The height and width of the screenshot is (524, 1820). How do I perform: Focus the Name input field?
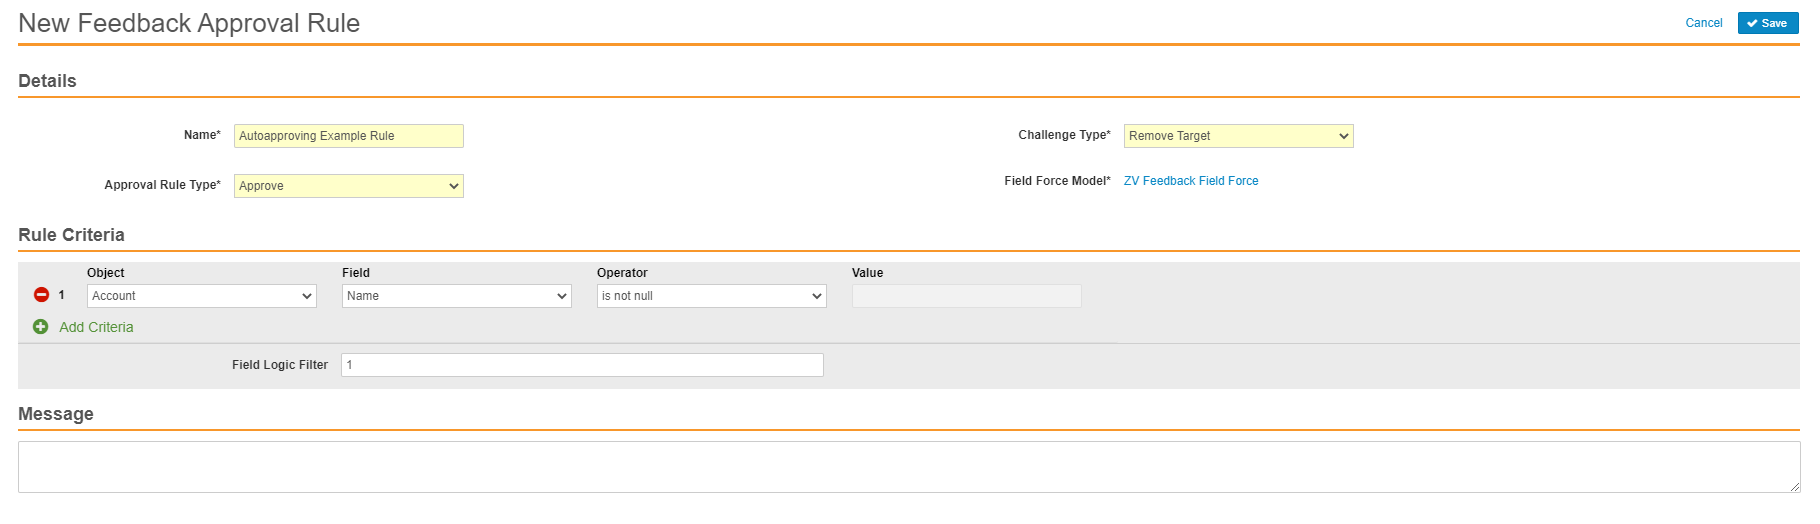pyautogui.click(x=348, y=136)
